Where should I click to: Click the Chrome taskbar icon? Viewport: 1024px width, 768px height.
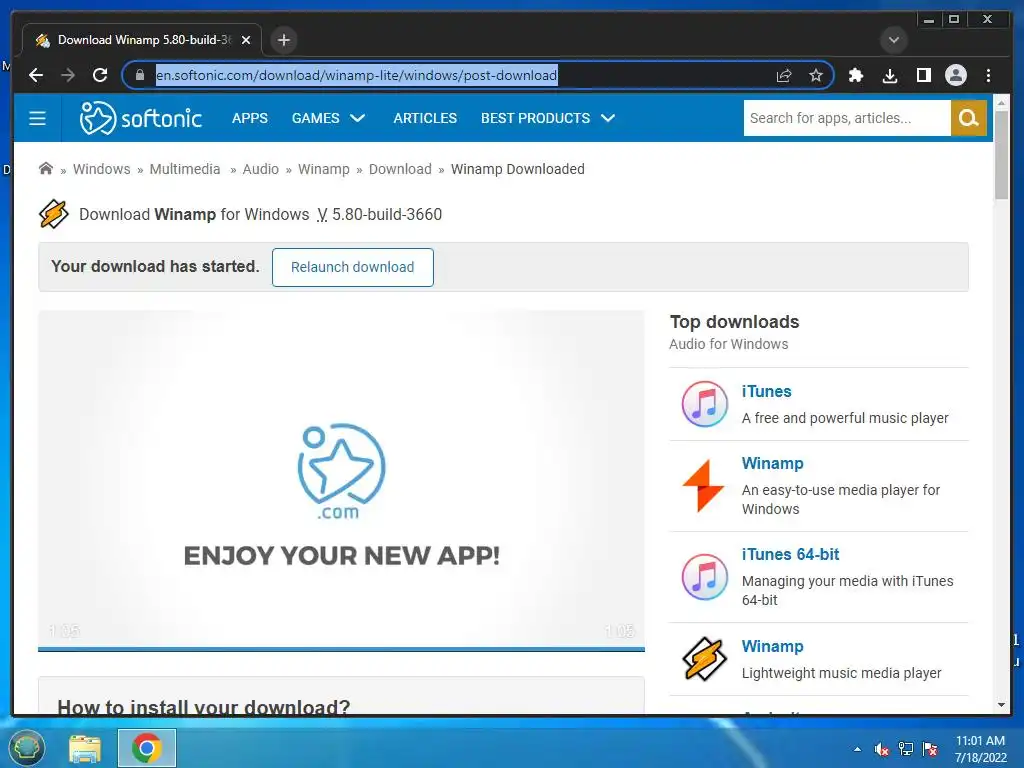point(146,748)
